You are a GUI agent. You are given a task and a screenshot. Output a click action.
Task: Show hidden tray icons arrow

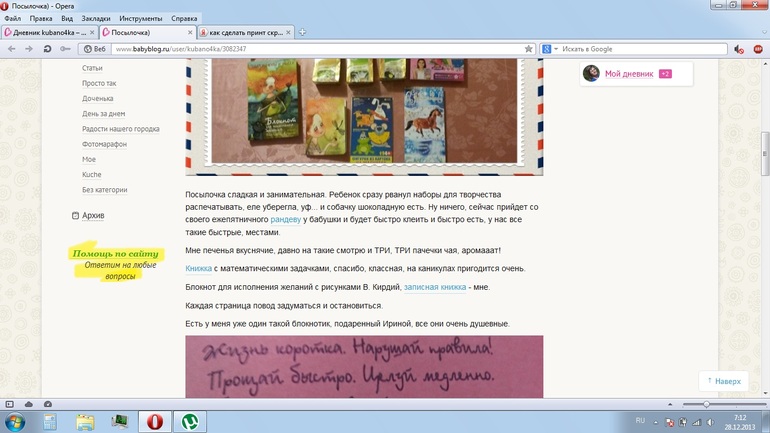click(x=656, y=422)
